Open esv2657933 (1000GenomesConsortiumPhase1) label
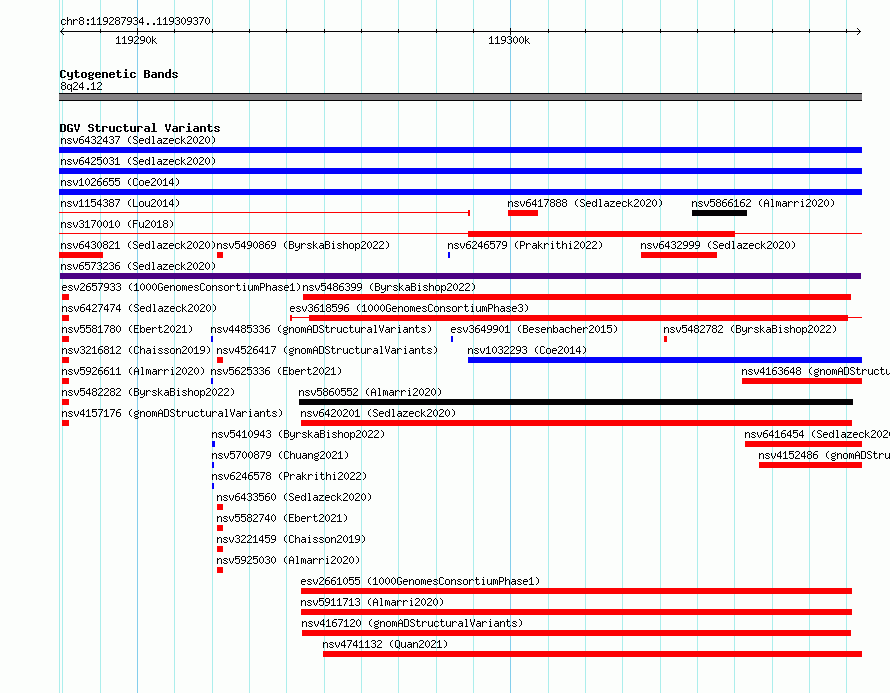890x693 pixels. pyautogui.click(x=181, y=287)
